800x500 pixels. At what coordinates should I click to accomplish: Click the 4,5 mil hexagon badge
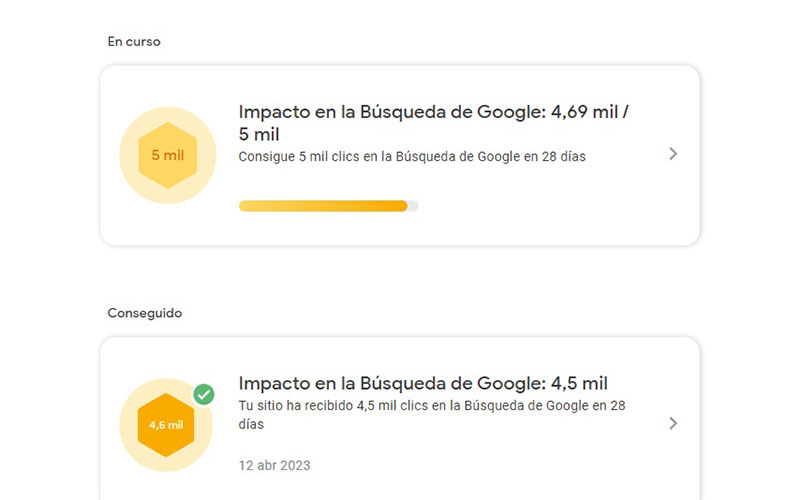click(166, 424)
